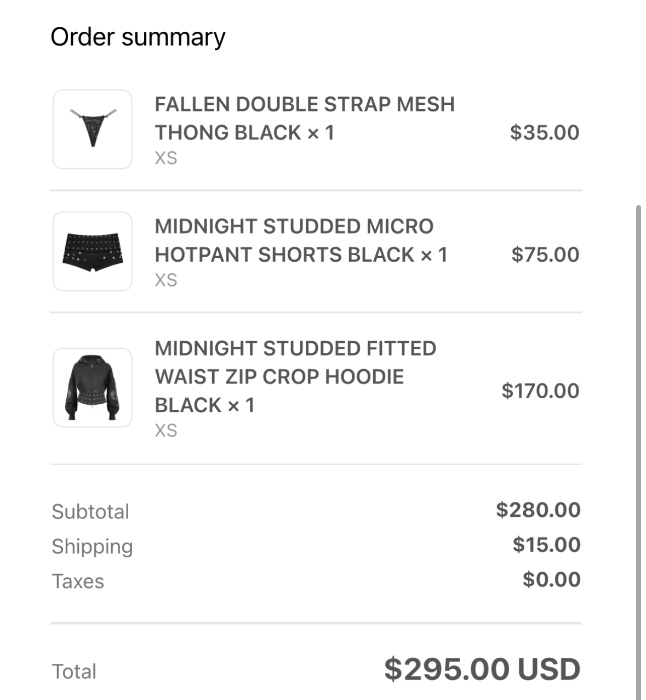
Task: Click the $35.00 thong price
Action: (544, 132)
